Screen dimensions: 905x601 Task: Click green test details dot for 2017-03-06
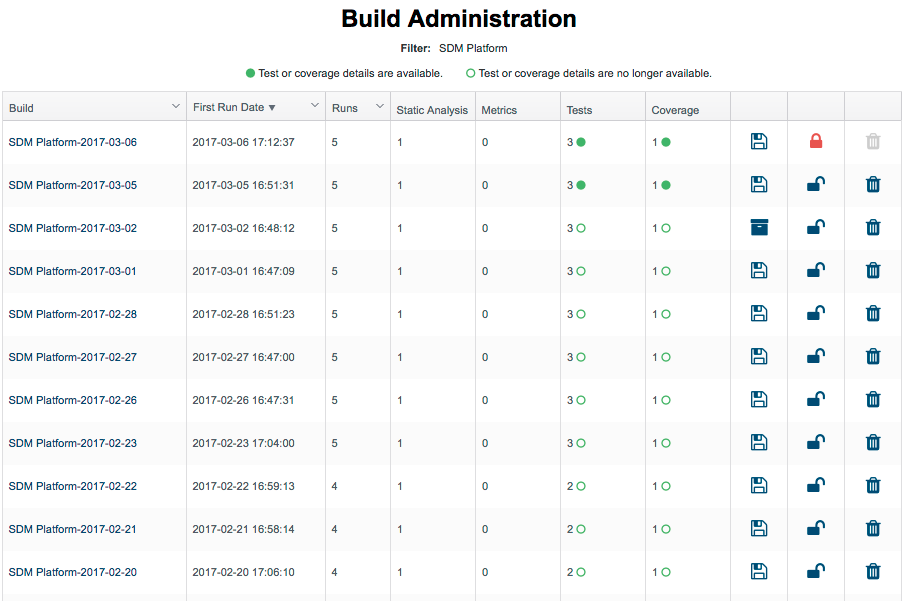(x=581, y=142)
